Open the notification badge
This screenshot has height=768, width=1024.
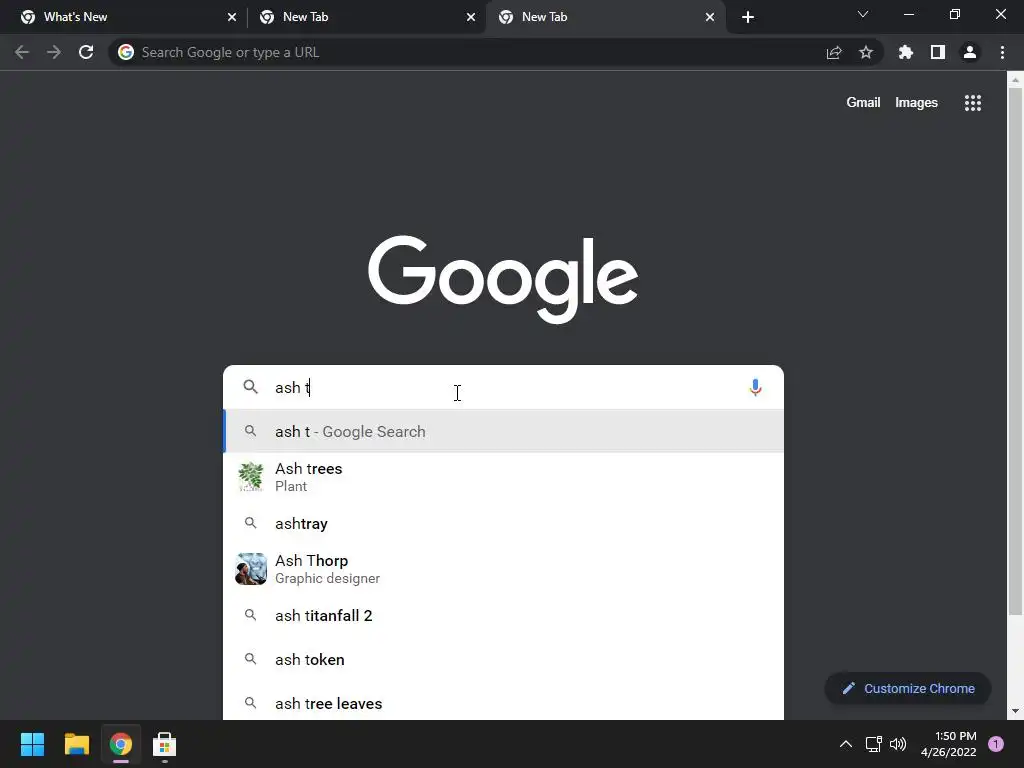pyautogui.click(x=996, y=744)
